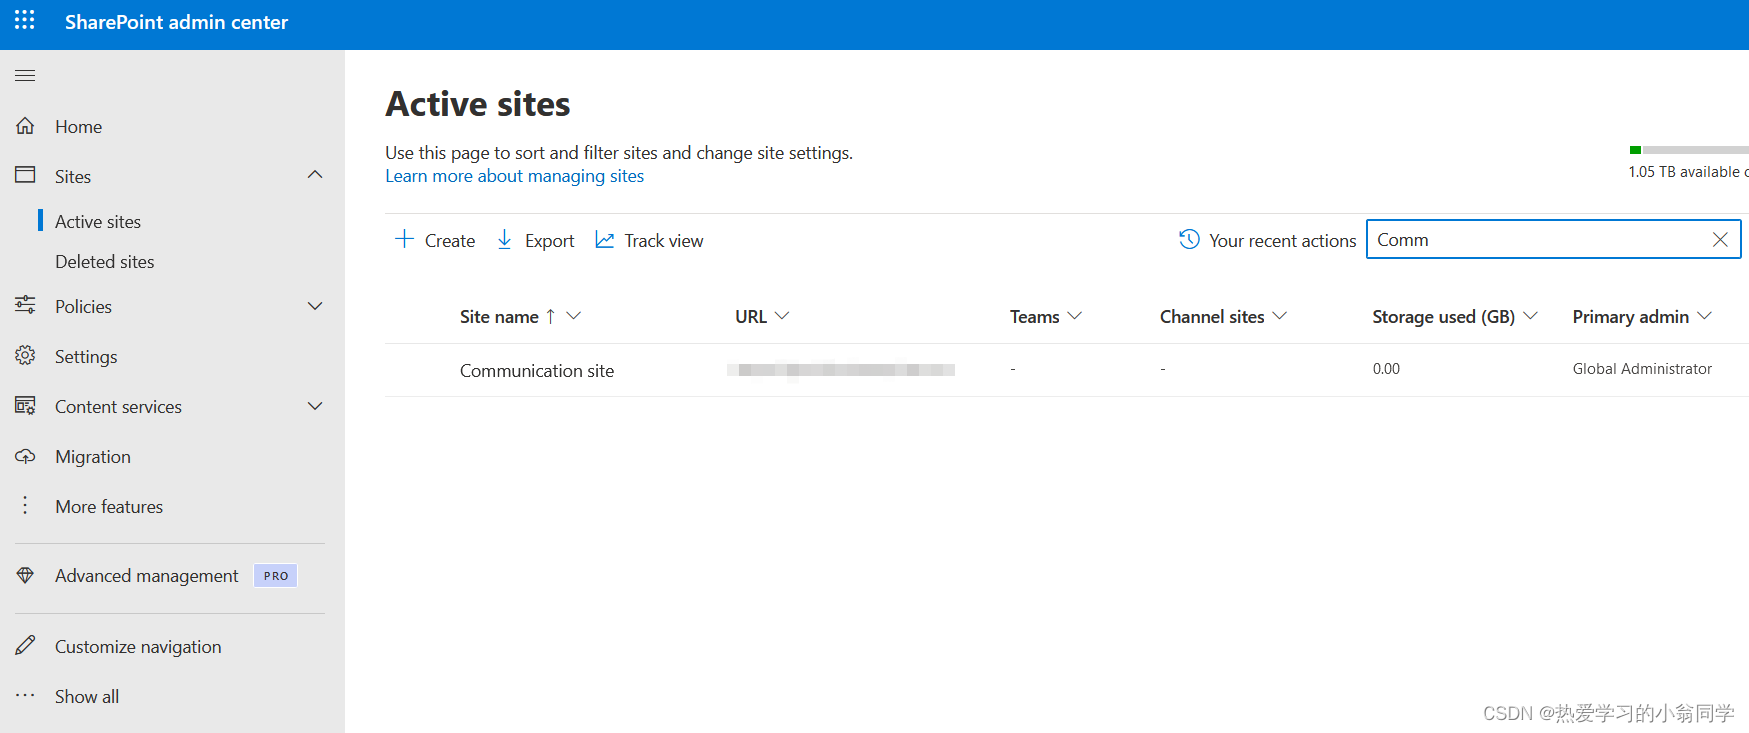Click the Settings gear icon
This screenshot has height=733, width=1749.
[25, 355]
